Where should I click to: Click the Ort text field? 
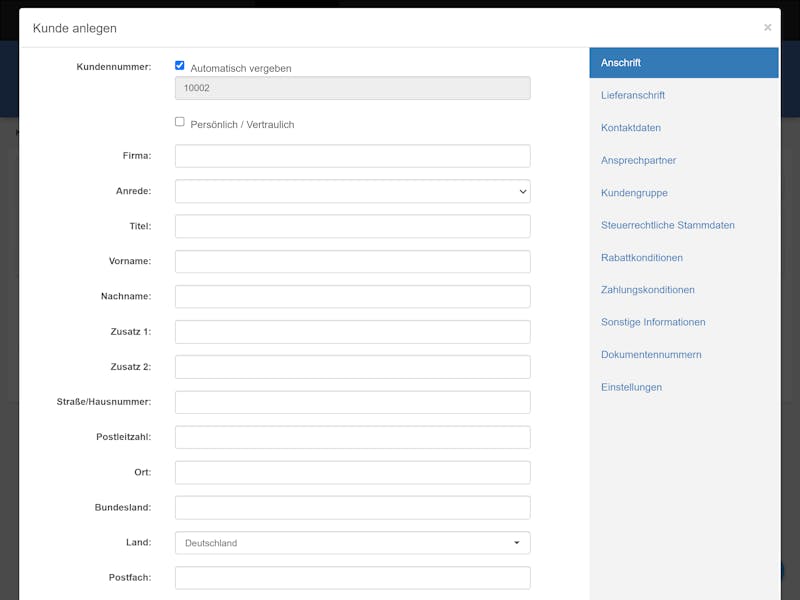pos(353,472)
